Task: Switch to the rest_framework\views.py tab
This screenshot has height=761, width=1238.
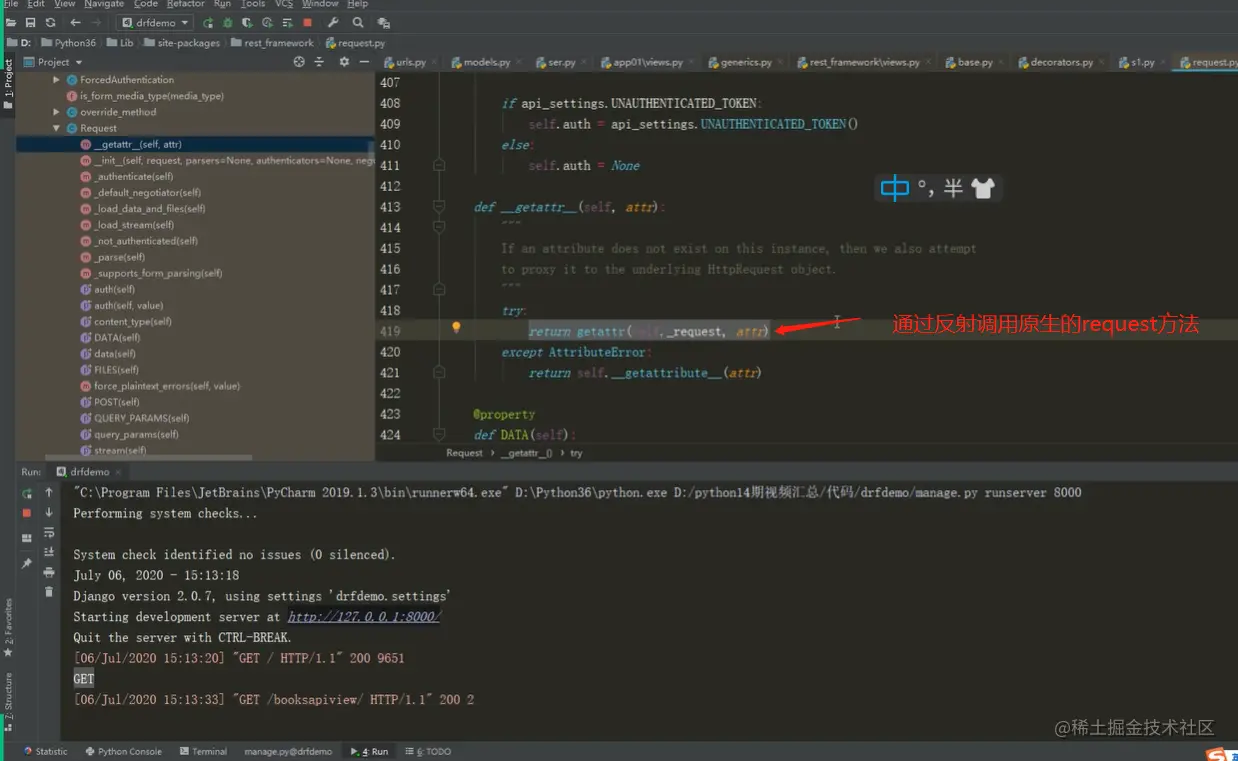Action: point(864,62)
